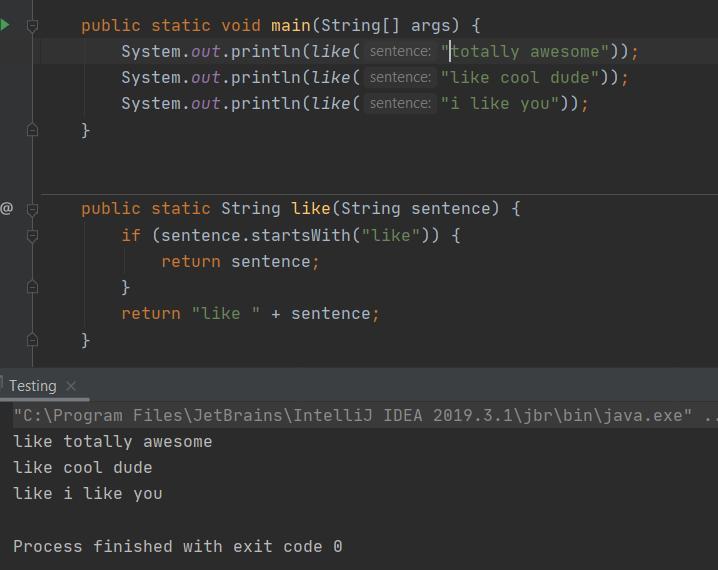Click sentence hint before "like cool dude"
This screenshot has height=570, width=718.
pos(400,77)
